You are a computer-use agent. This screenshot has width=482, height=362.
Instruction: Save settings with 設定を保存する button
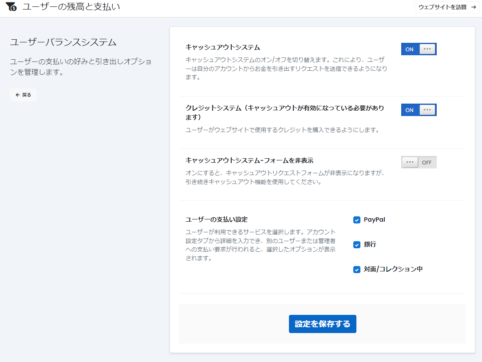pyautogui.click(x=322, y=324)
